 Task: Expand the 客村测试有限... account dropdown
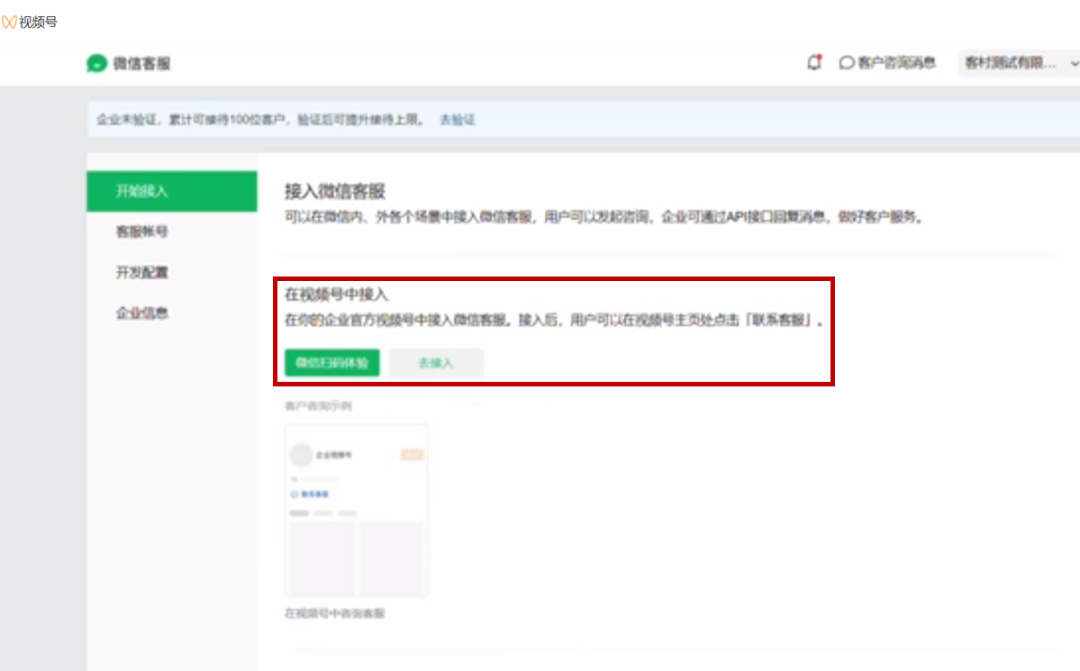(x=1019, y=63)
